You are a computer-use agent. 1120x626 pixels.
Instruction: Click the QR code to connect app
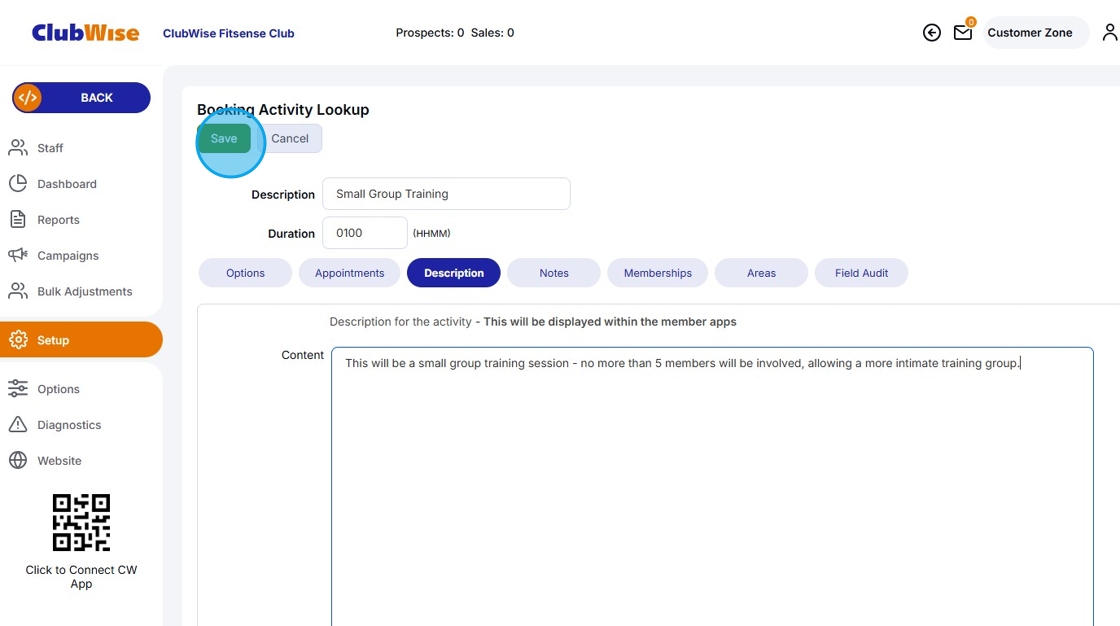click(x=81, y=522)
